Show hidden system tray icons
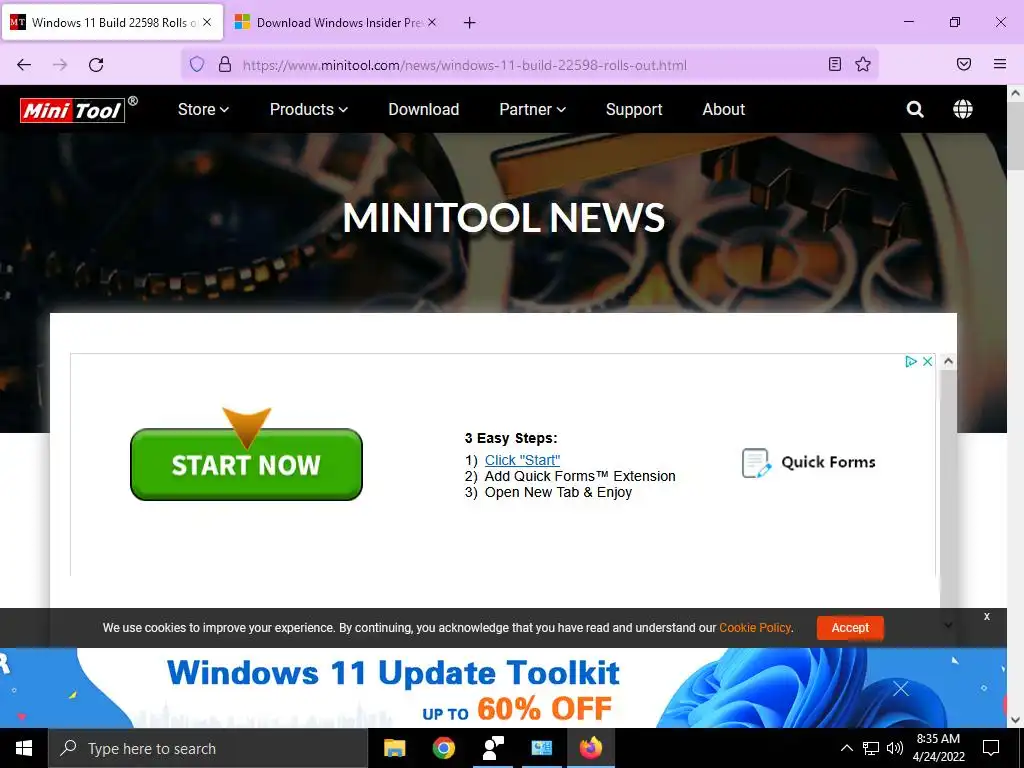 [846, 748]
